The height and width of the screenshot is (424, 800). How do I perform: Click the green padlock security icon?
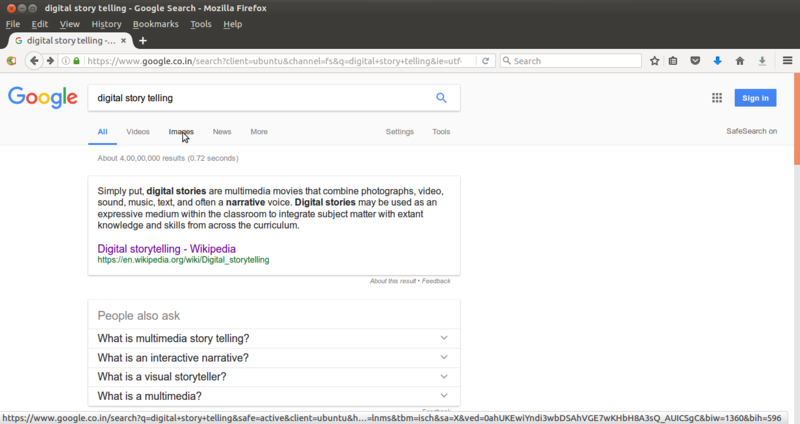click(x=77, y=61)
